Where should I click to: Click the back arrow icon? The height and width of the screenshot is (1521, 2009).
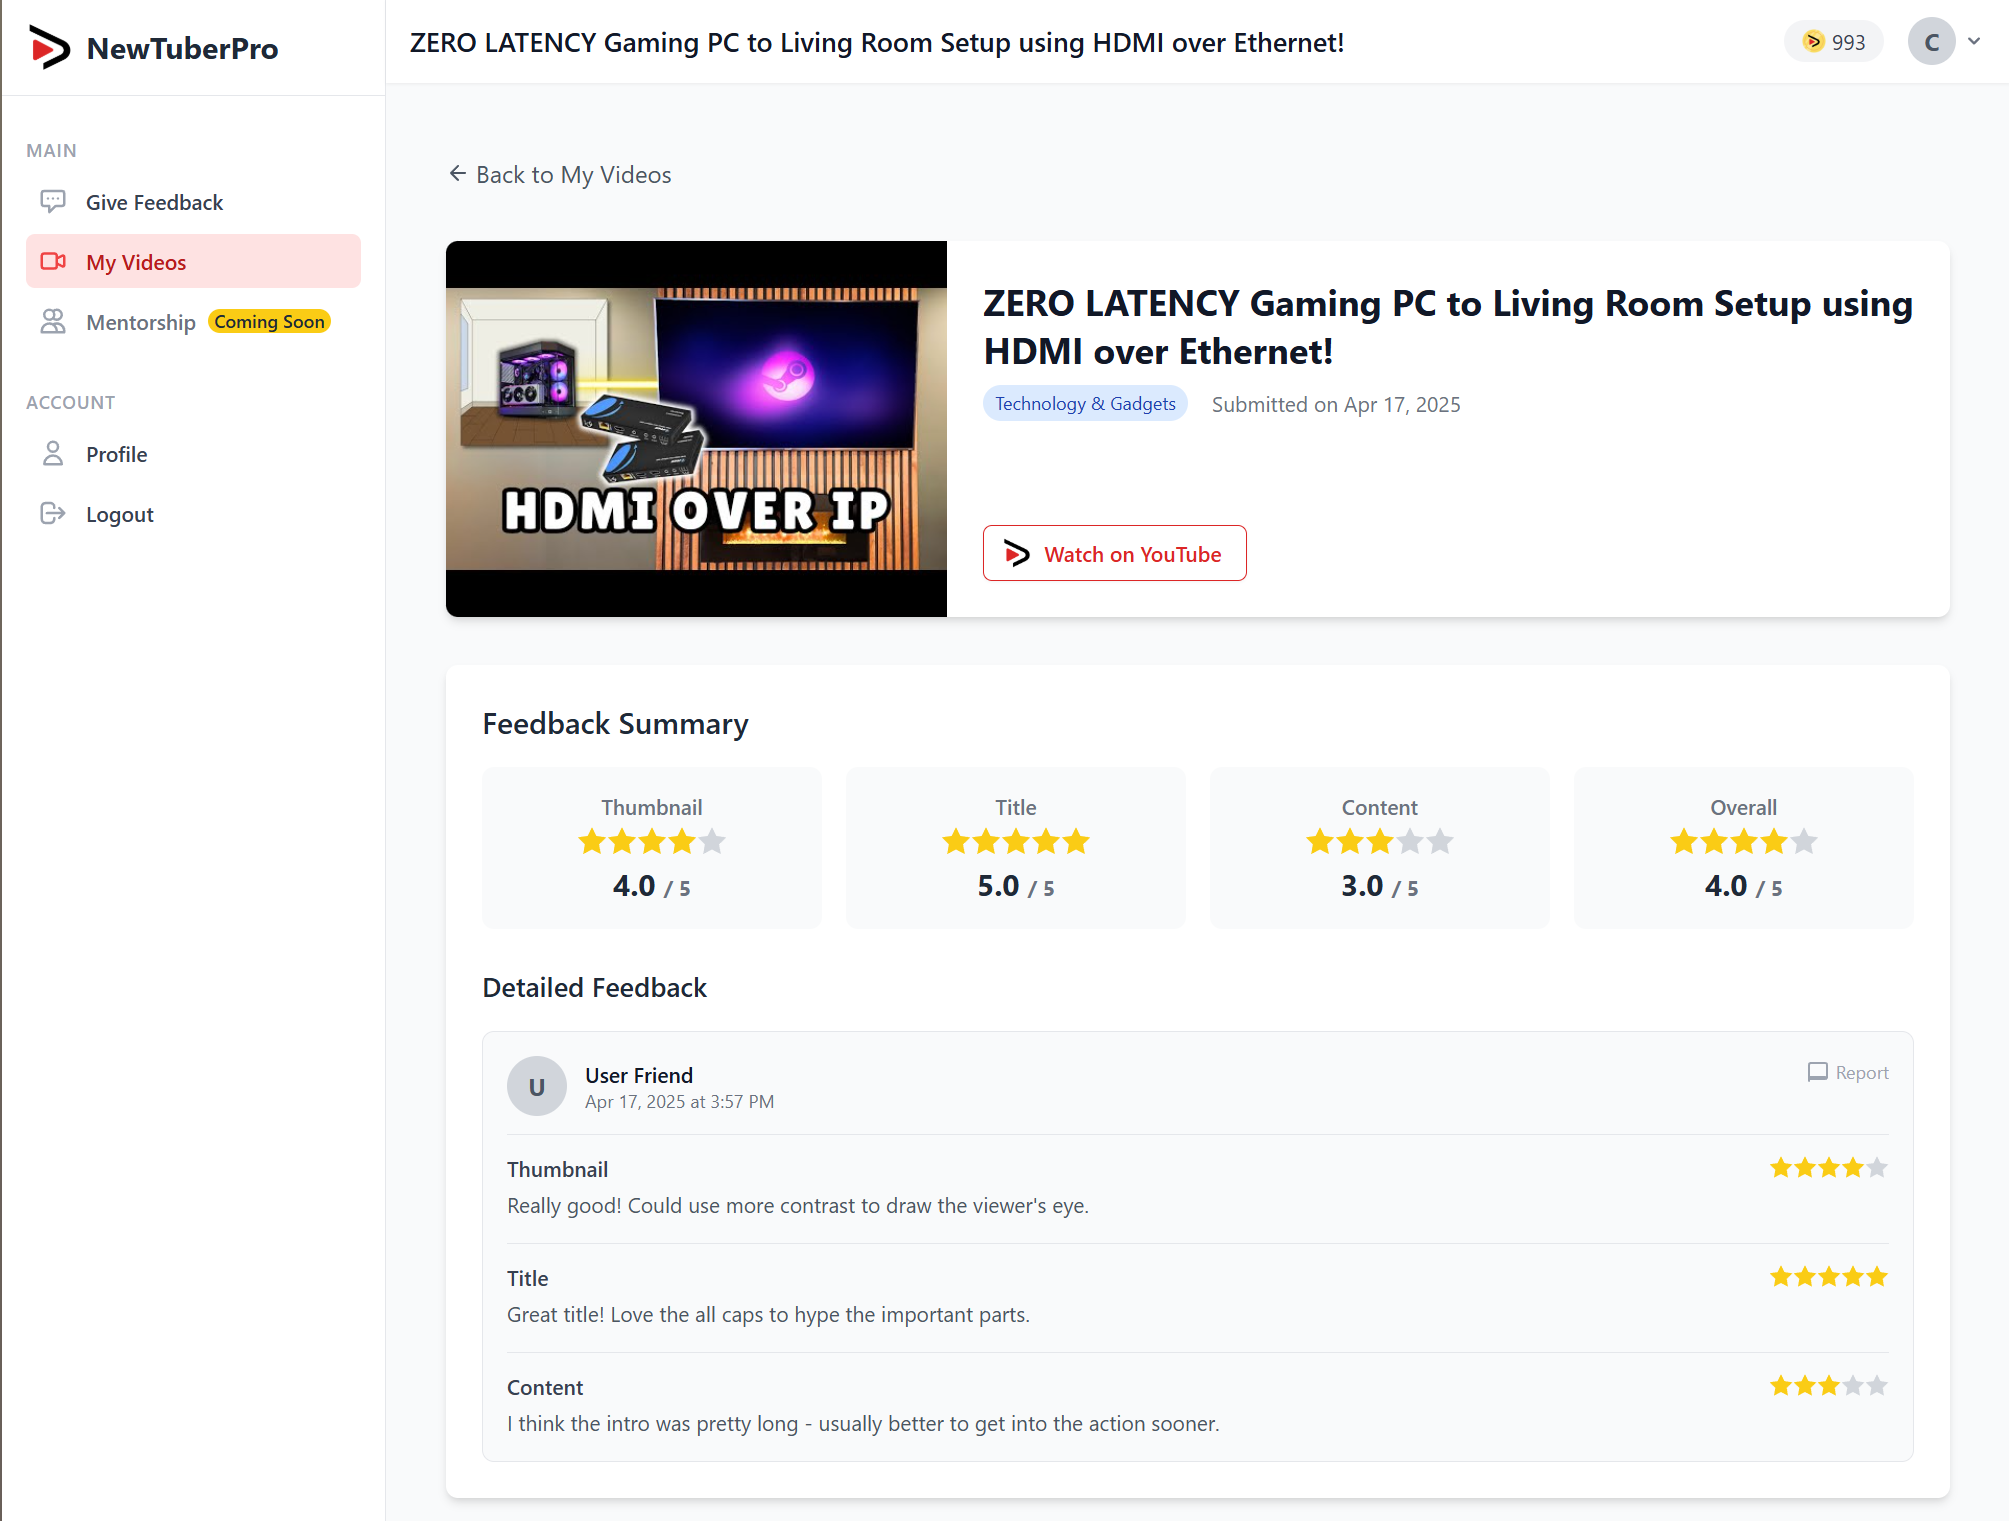(x=458, y=174)
